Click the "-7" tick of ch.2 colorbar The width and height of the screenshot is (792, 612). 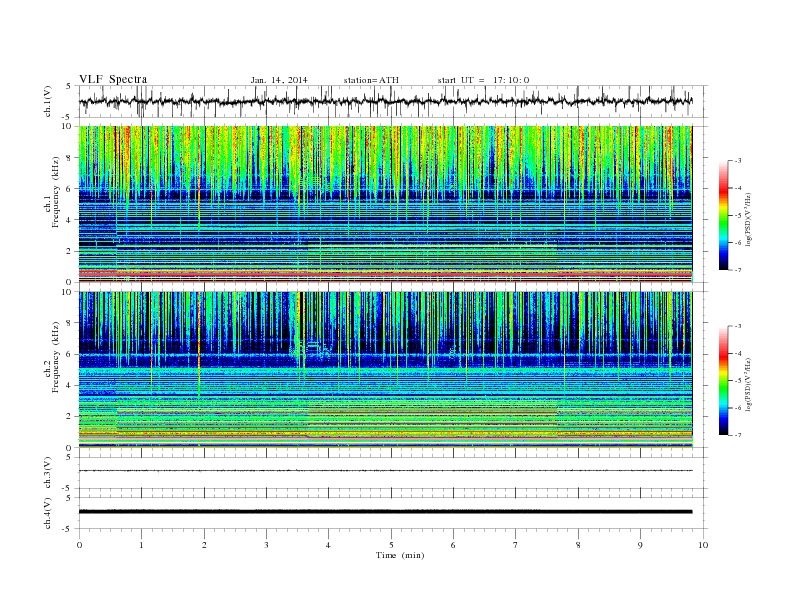click(x=737, y=435)
